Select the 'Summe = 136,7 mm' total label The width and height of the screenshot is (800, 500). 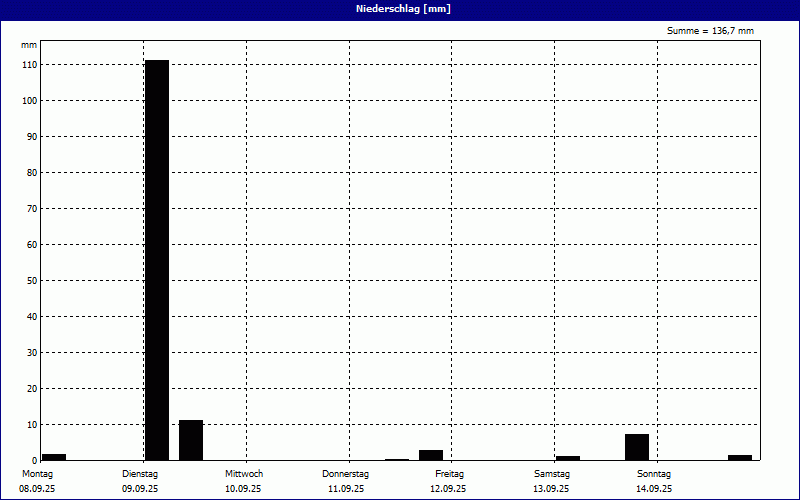(x=710, y=31)
